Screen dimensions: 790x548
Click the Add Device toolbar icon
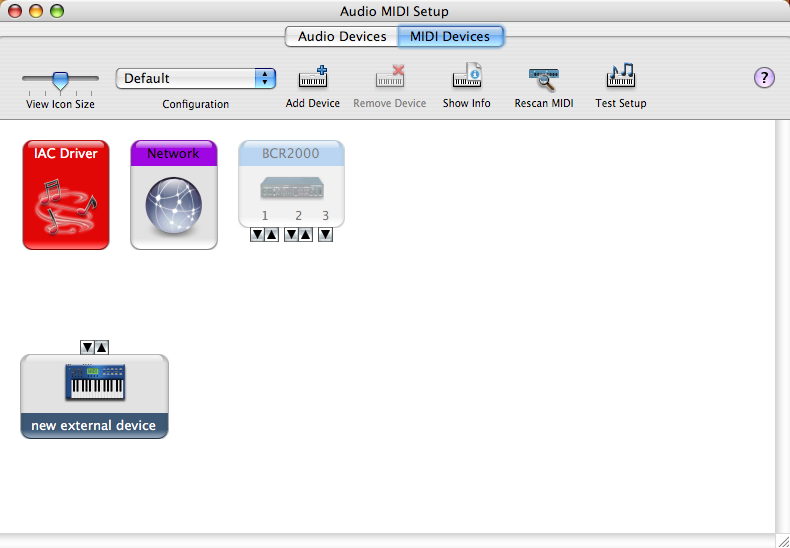313,77
